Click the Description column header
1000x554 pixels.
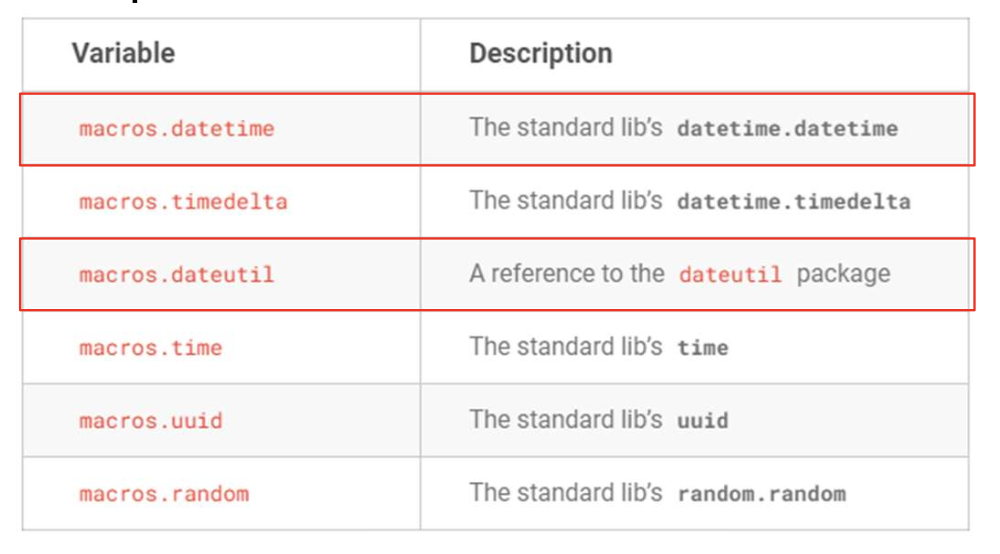click(x=540, y=53)
